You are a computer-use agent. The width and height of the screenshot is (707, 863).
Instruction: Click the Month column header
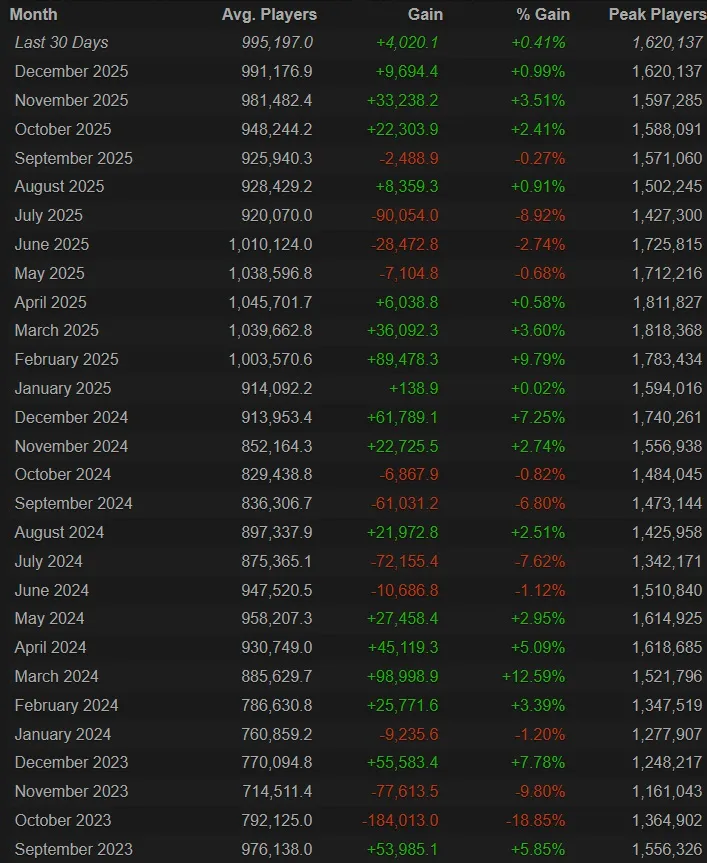click(33, 14)
